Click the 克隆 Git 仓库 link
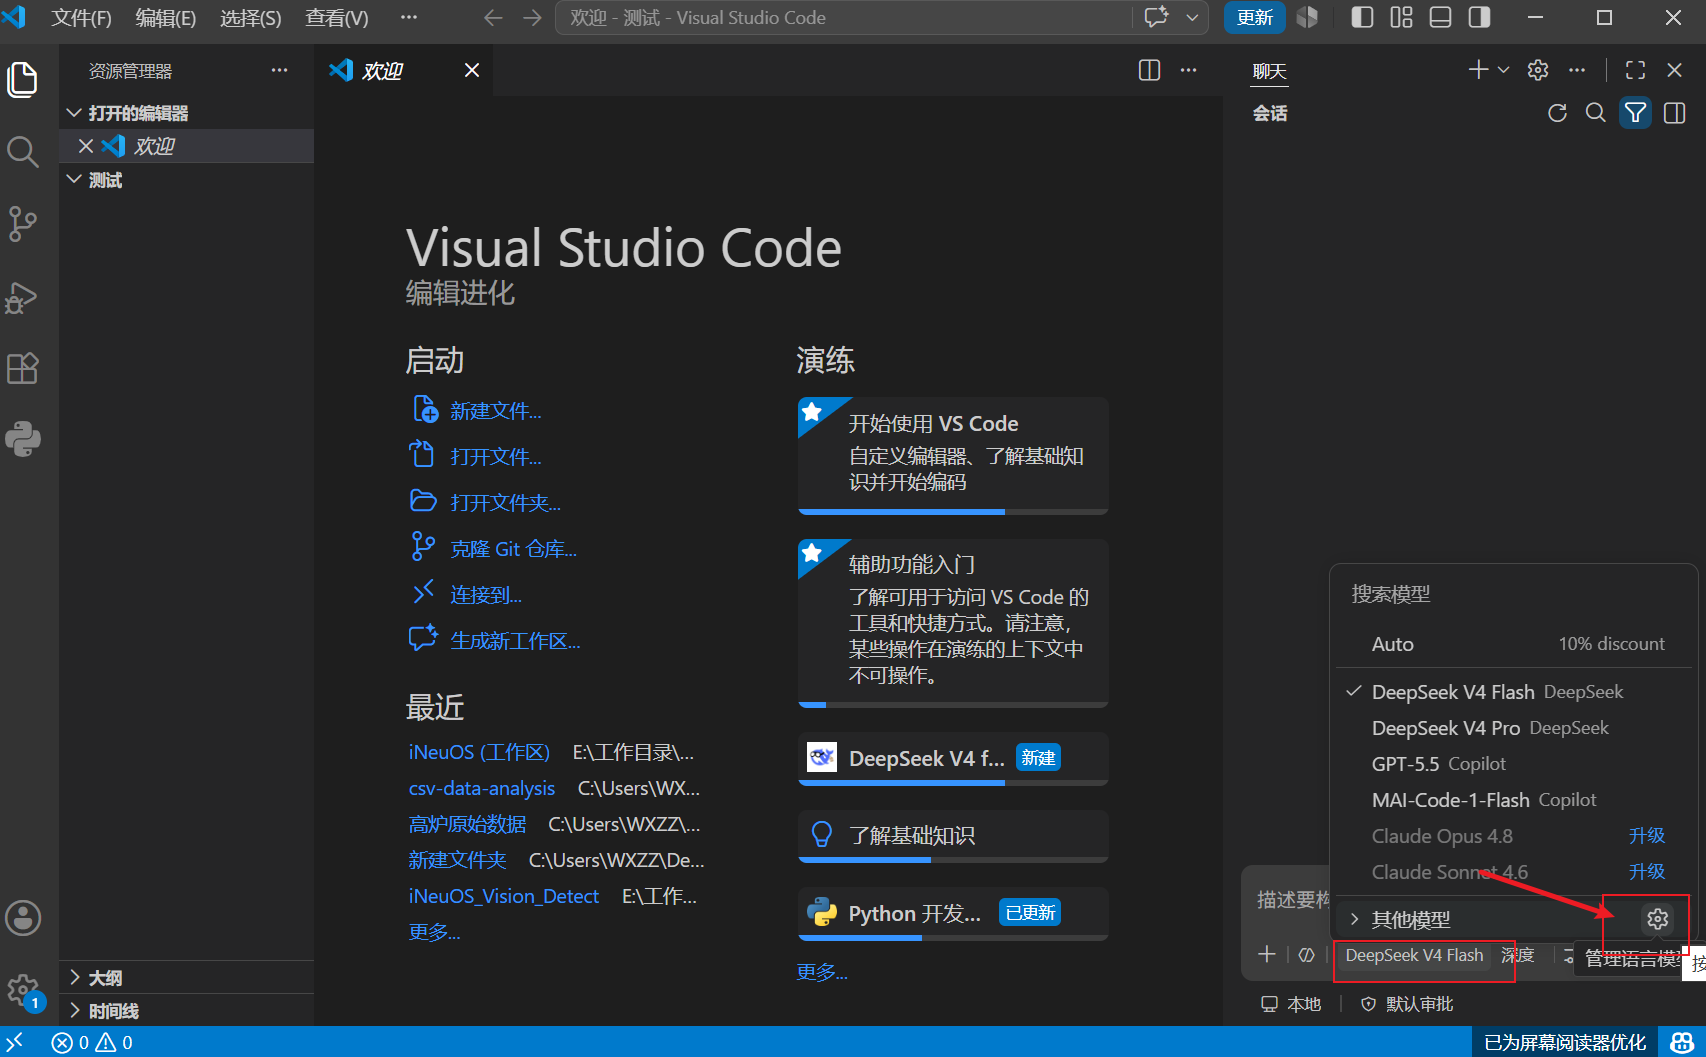This screenshot has width=1706, height=1057. pos(513,549)
